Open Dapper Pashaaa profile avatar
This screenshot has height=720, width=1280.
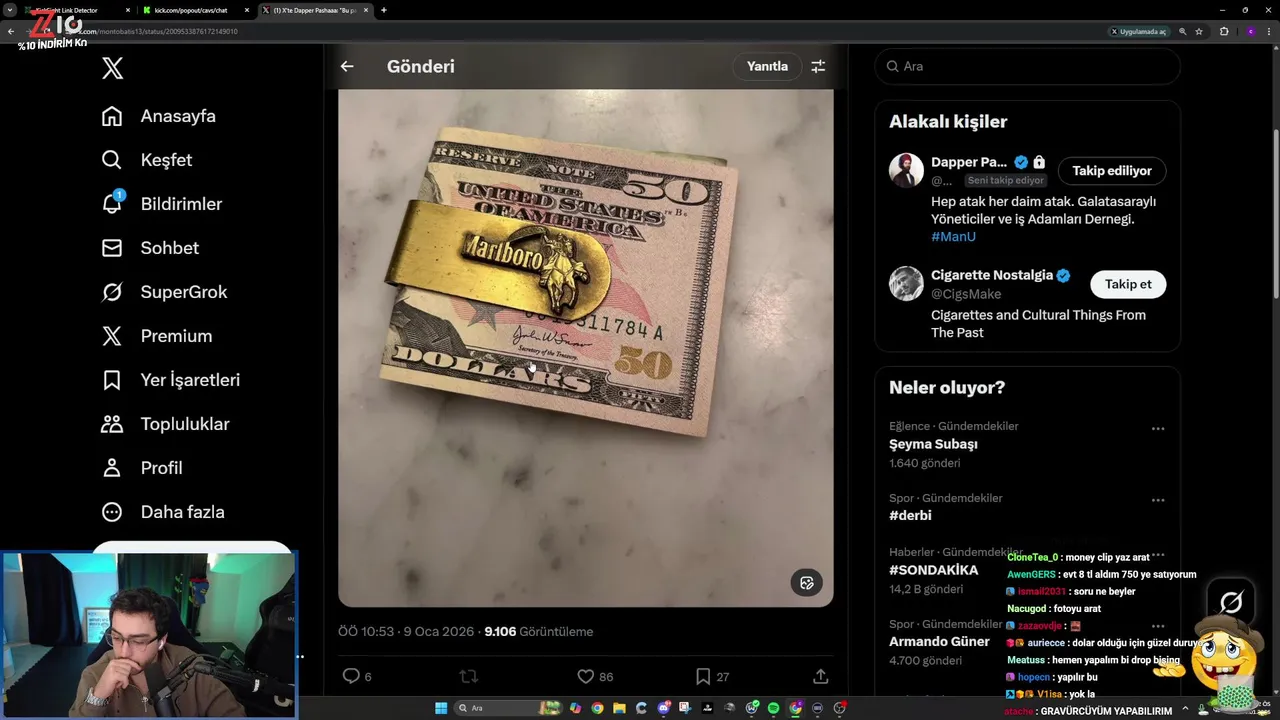pos(906,170)
